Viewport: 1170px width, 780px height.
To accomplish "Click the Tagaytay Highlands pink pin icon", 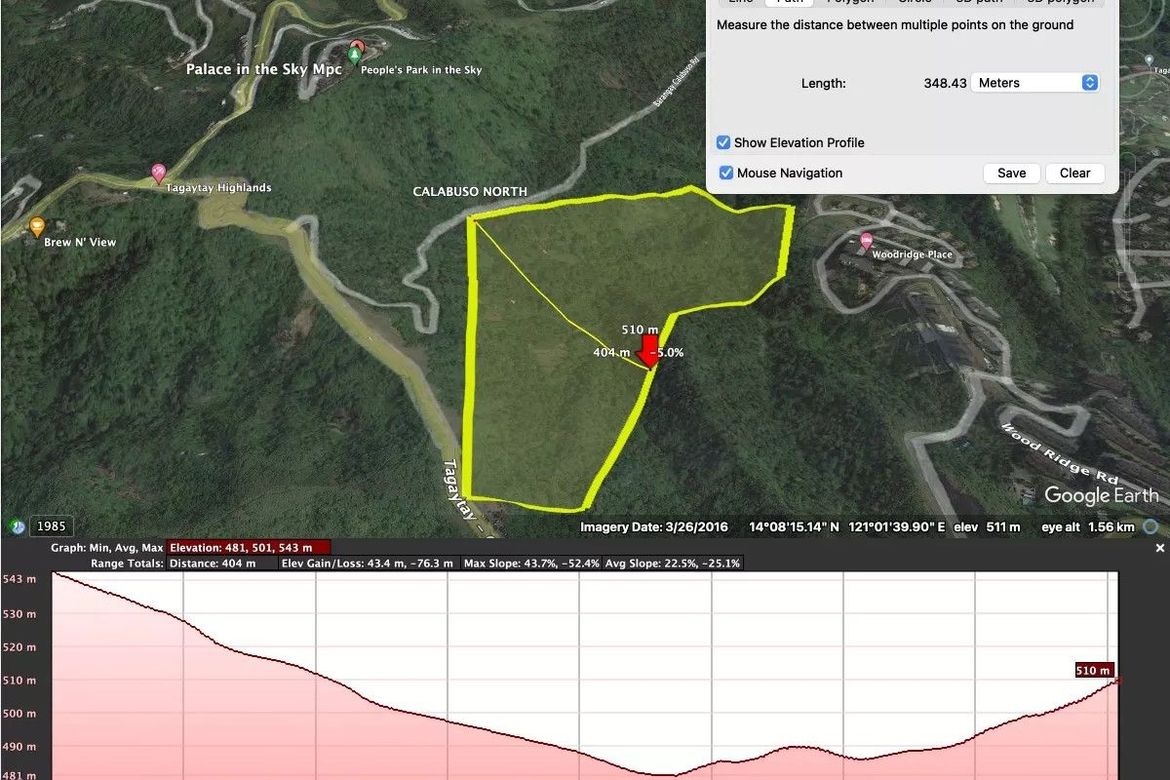I will coord(158,173).
